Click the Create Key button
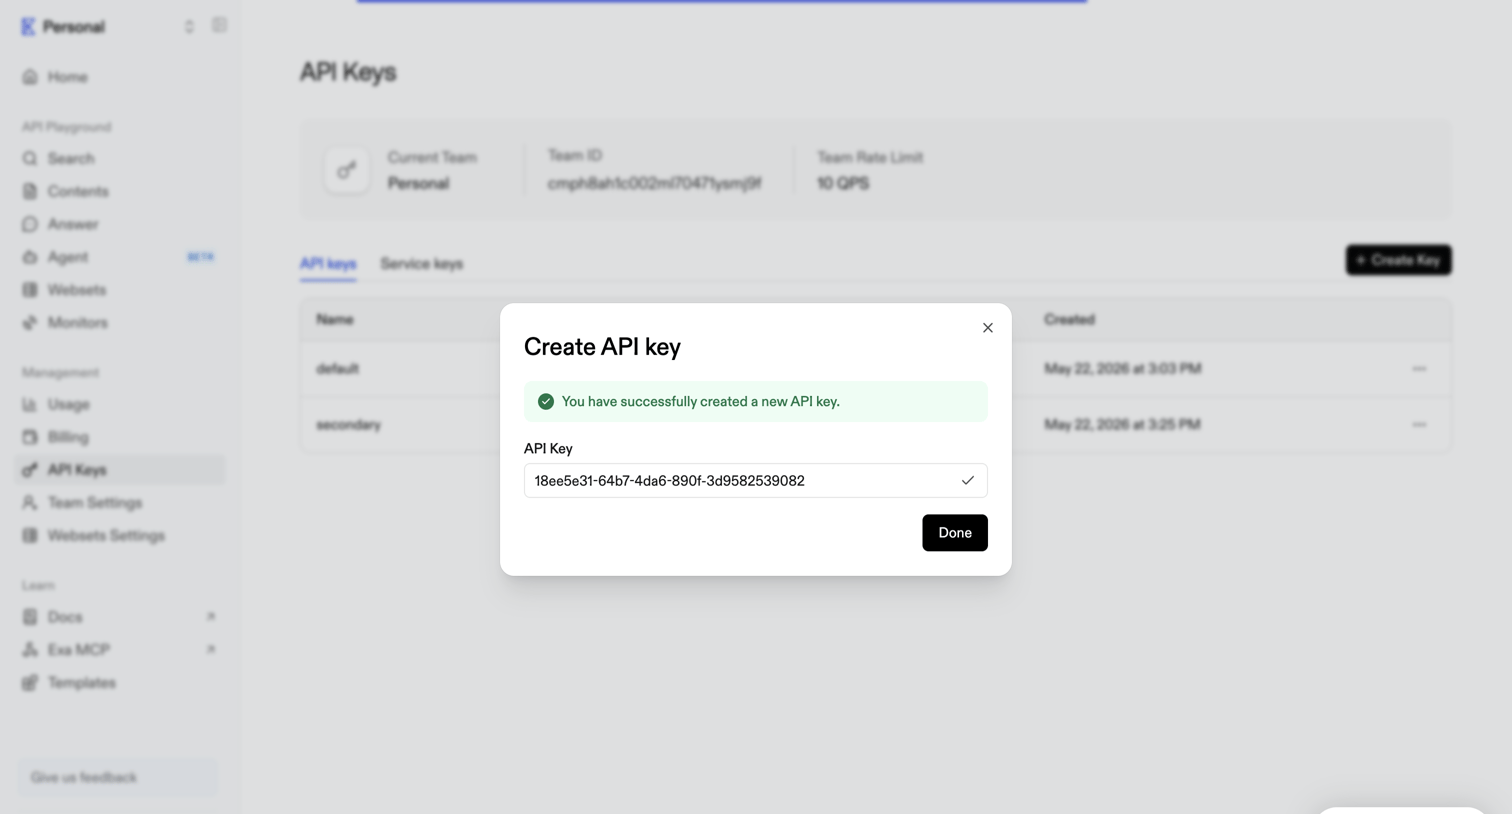The height and width of the screenshot is (814, 1512). [x=1398, y=260]
